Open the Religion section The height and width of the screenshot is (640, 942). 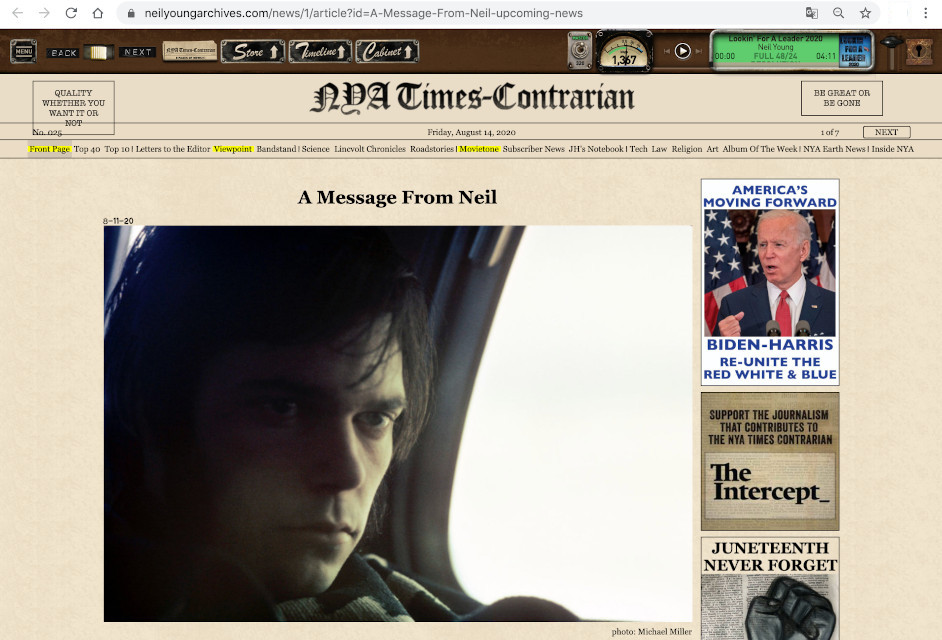point(687,149)
